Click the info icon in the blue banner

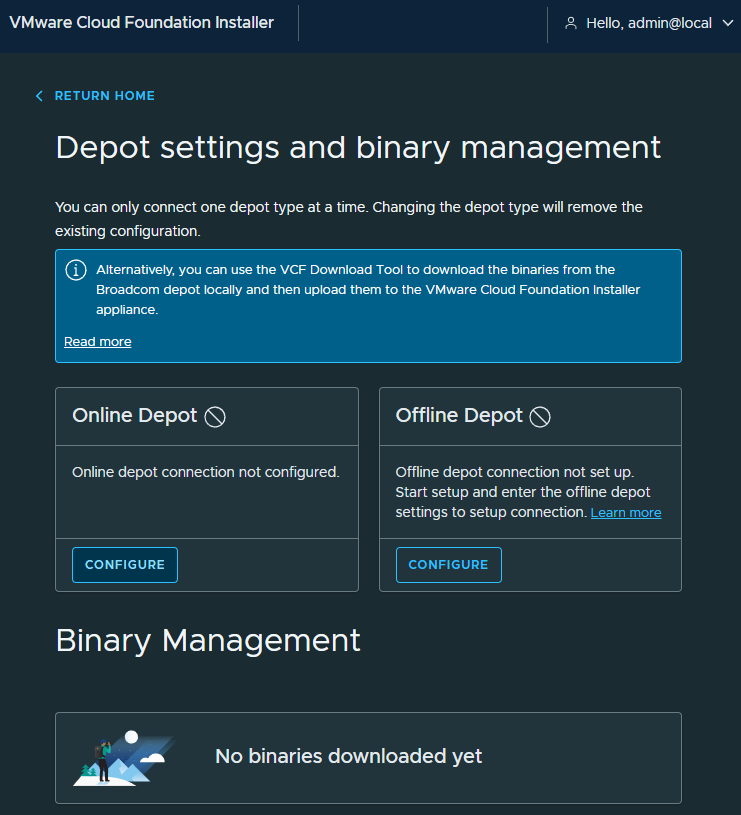point(76,270)
